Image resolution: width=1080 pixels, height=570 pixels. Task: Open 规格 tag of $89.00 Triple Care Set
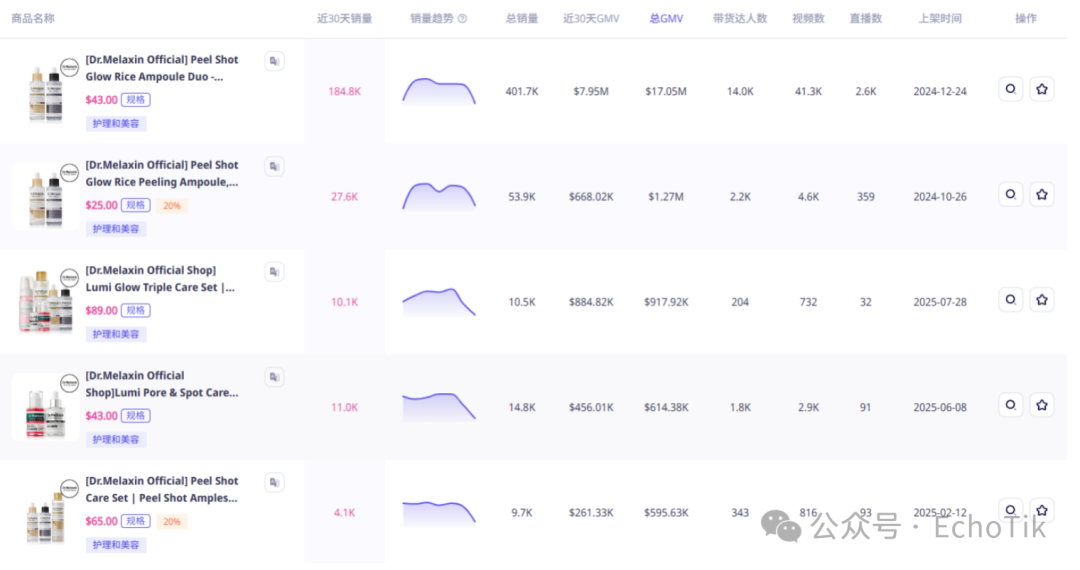(x=136, y=310)
